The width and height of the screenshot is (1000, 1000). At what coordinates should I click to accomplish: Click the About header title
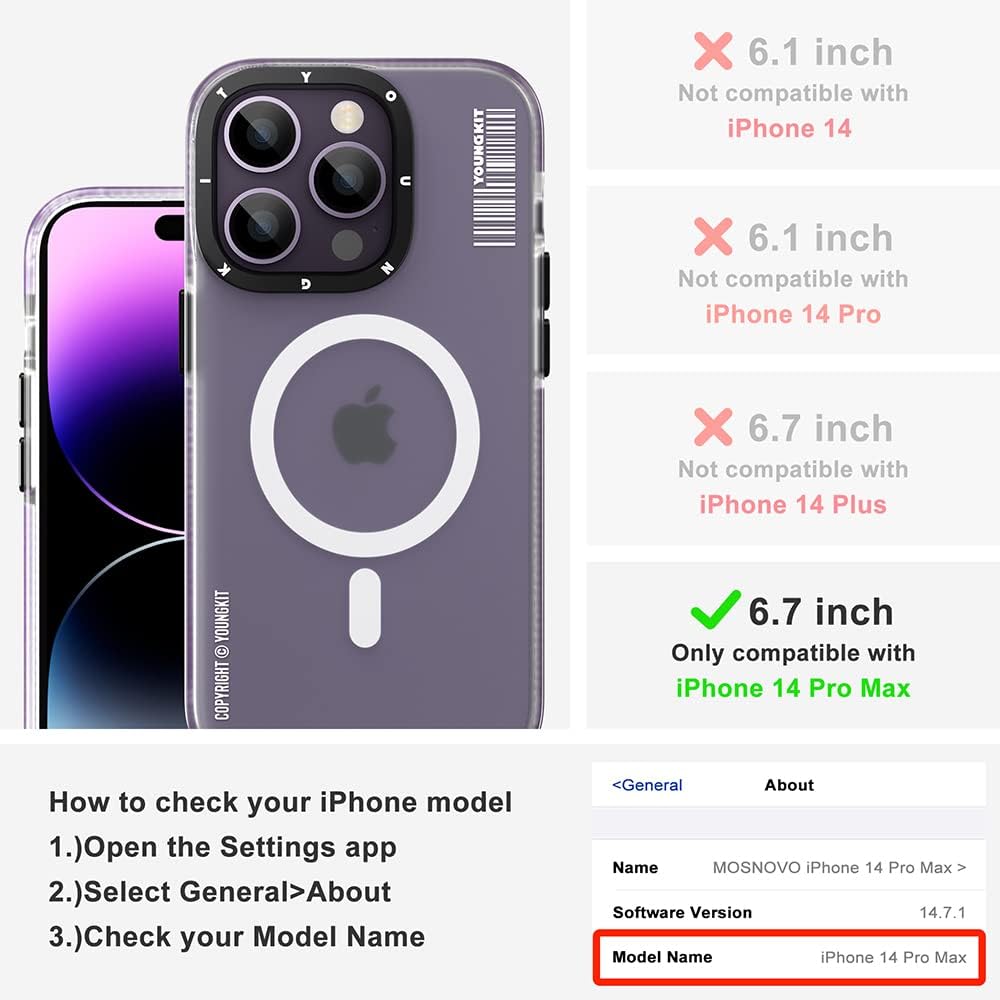[x=789, y=785]
